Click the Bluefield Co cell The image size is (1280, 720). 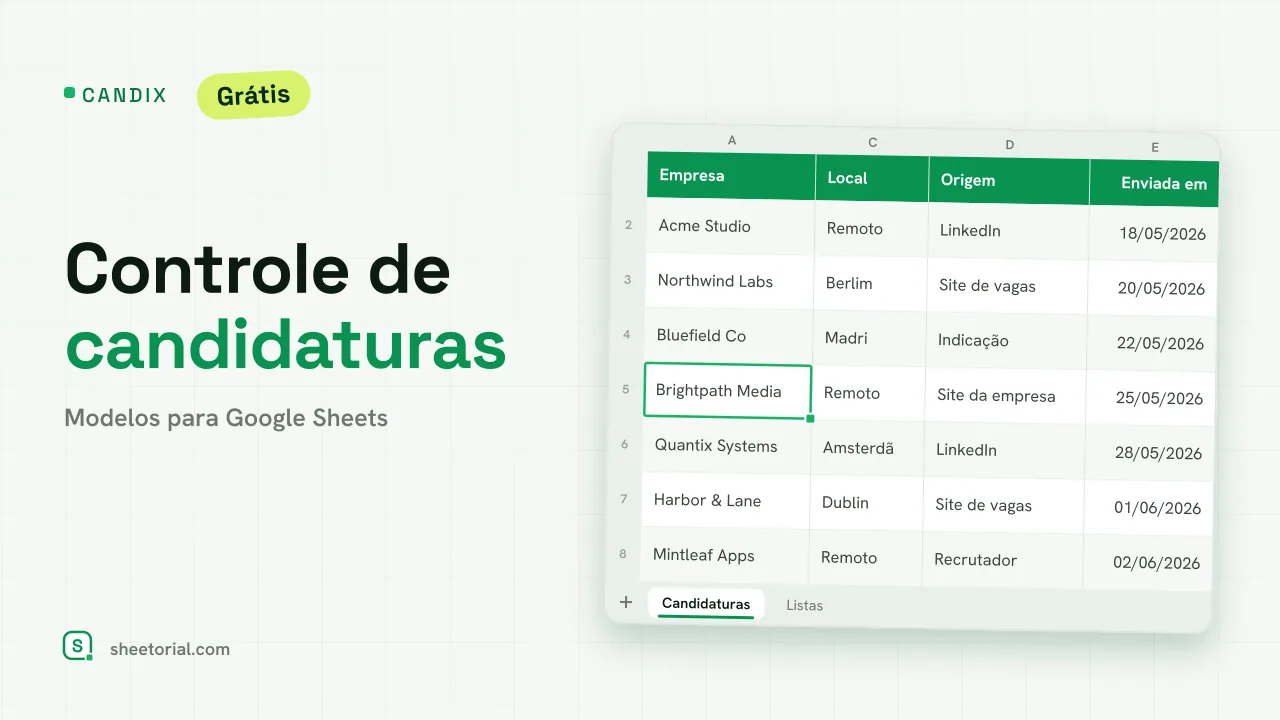click(x=728, y=337)
